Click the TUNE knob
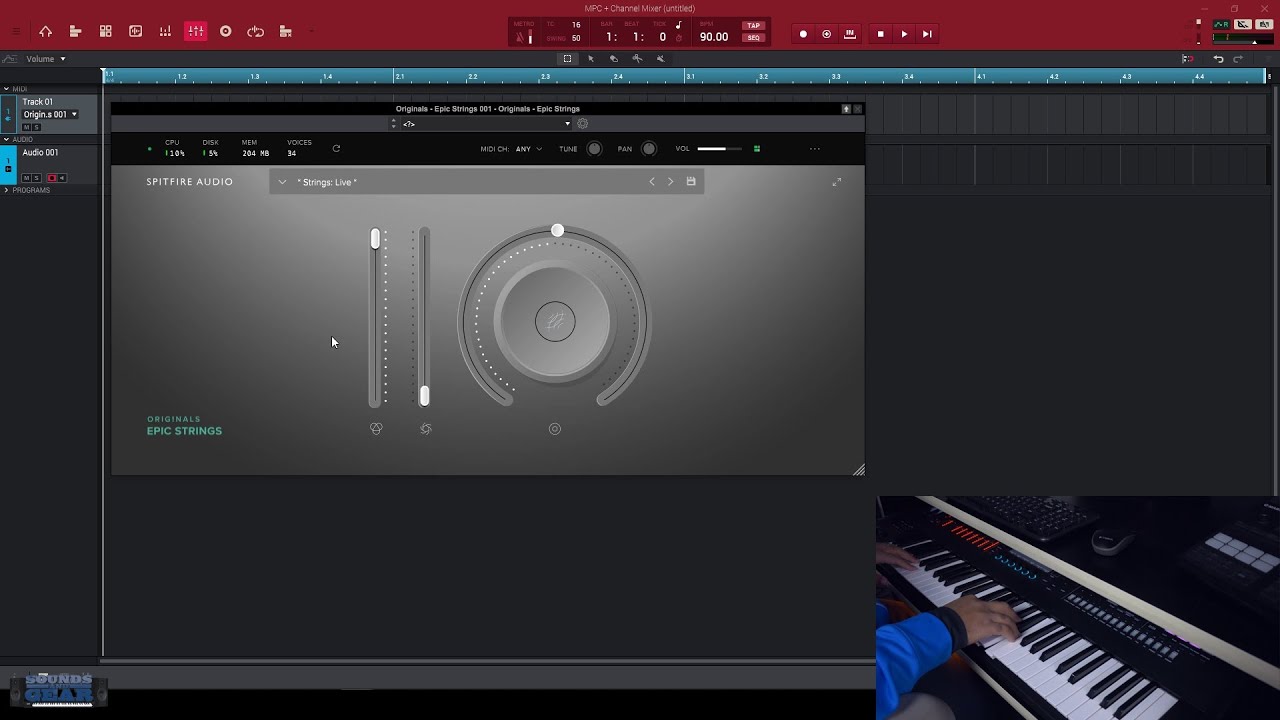Screen dimensions: 1280x720 coord(594,149)
